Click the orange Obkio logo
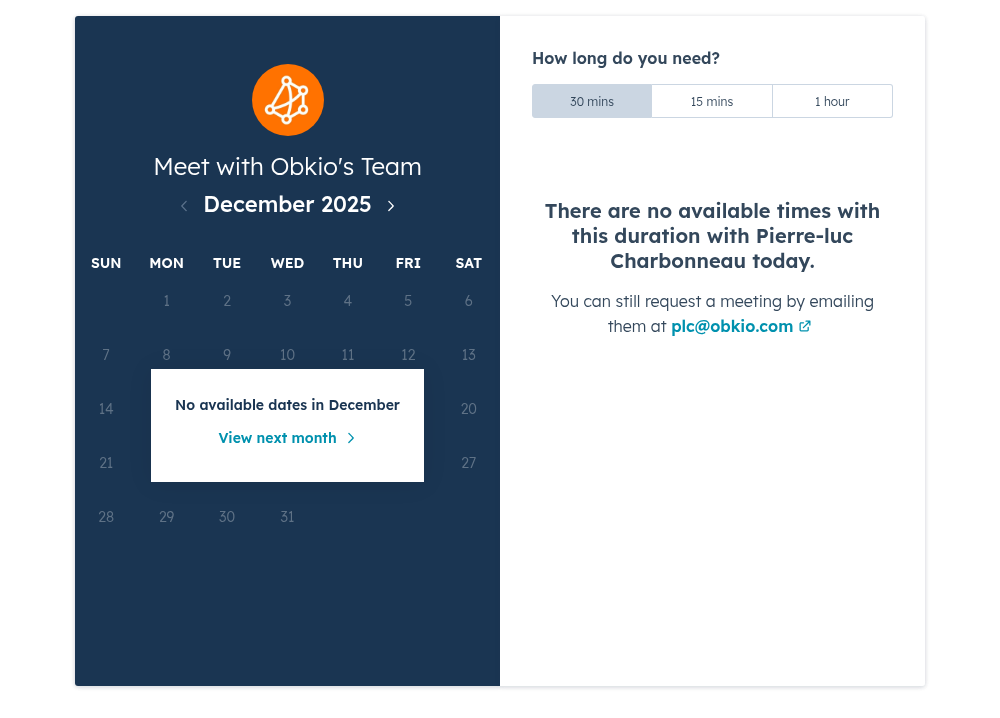This screenshot has height=718, width=1000. click(x=288, y=100)
